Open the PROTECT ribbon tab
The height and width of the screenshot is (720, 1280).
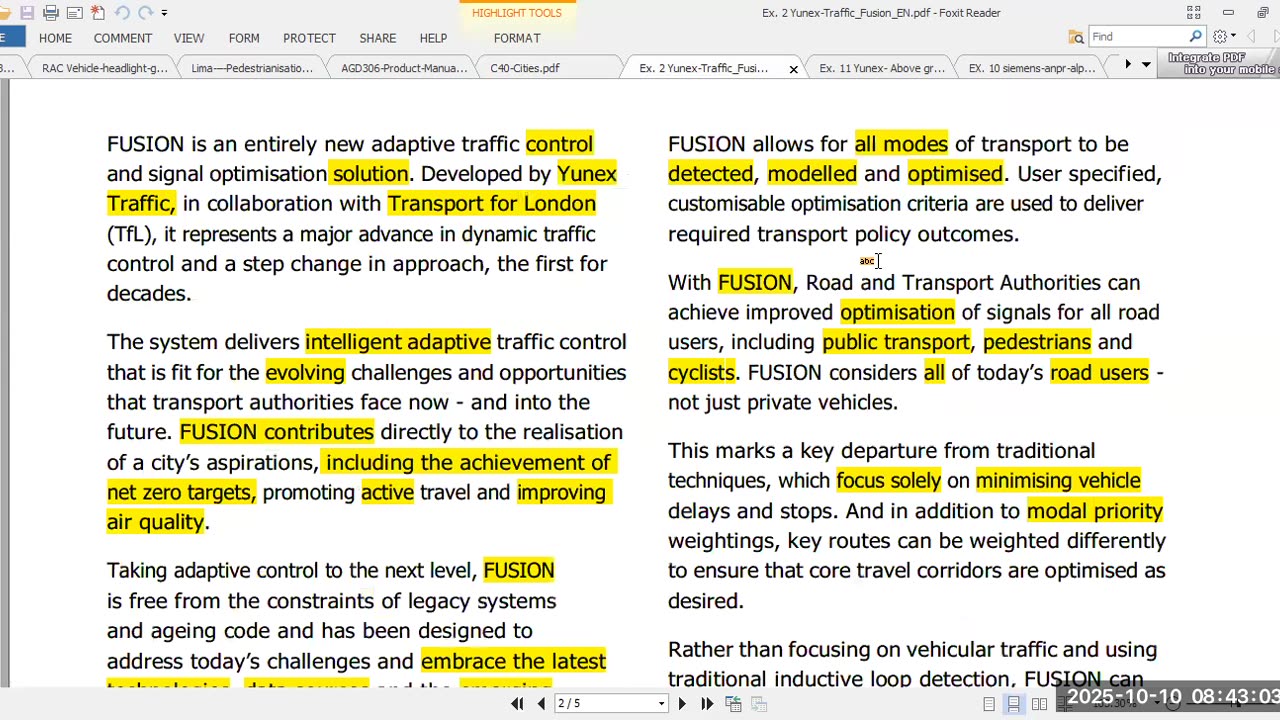click(309, 38)
